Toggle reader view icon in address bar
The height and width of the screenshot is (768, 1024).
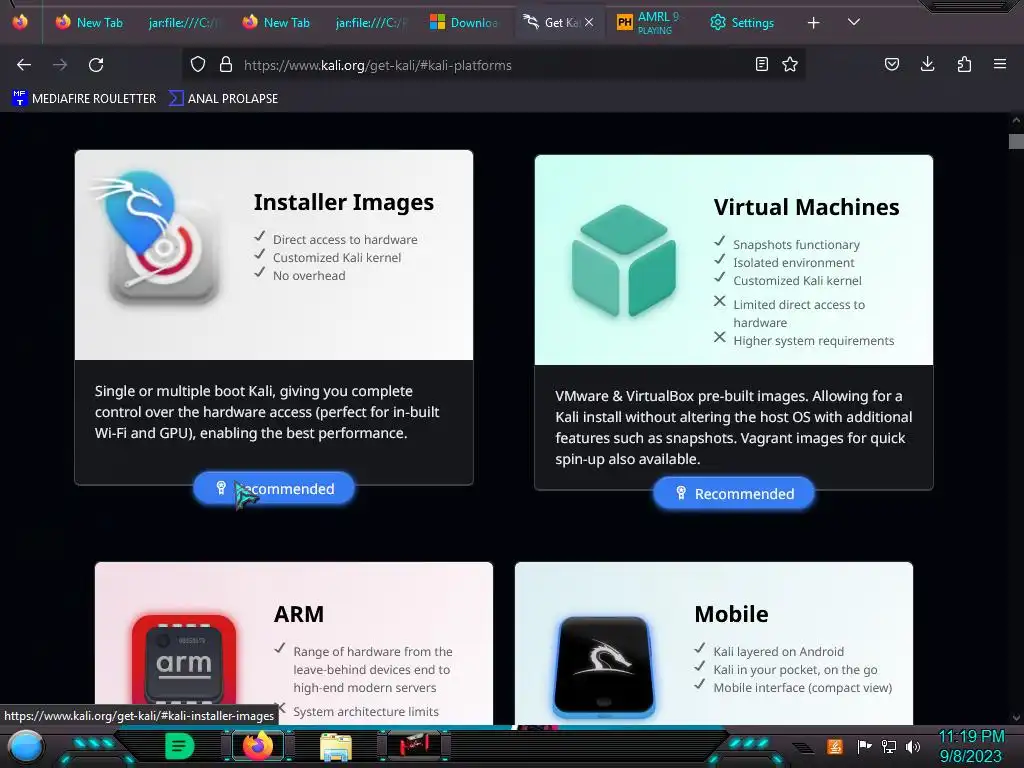coord(761,64)
